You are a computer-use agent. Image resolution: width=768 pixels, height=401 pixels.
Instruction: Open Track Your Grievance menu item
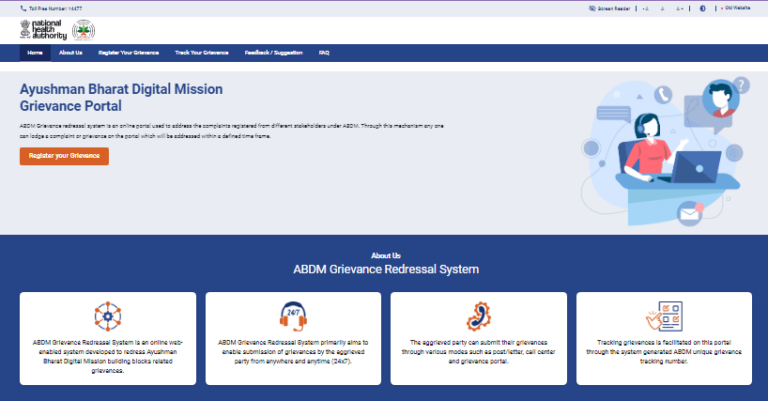coord(202,52)
